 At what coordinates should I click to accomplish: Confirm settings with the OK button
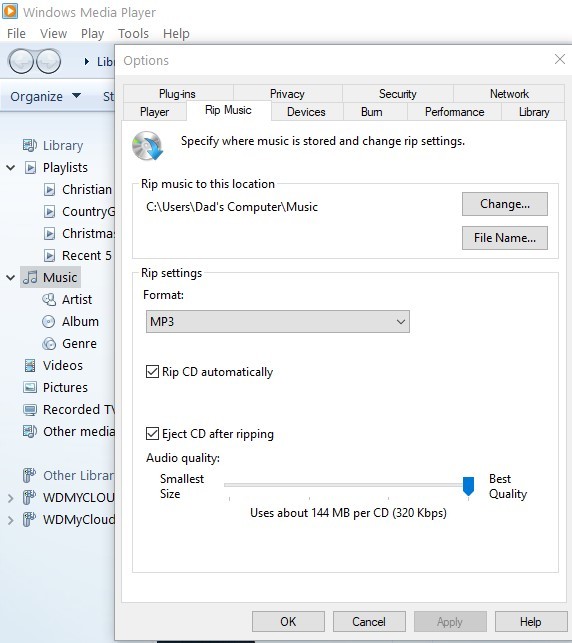point(288,622)
